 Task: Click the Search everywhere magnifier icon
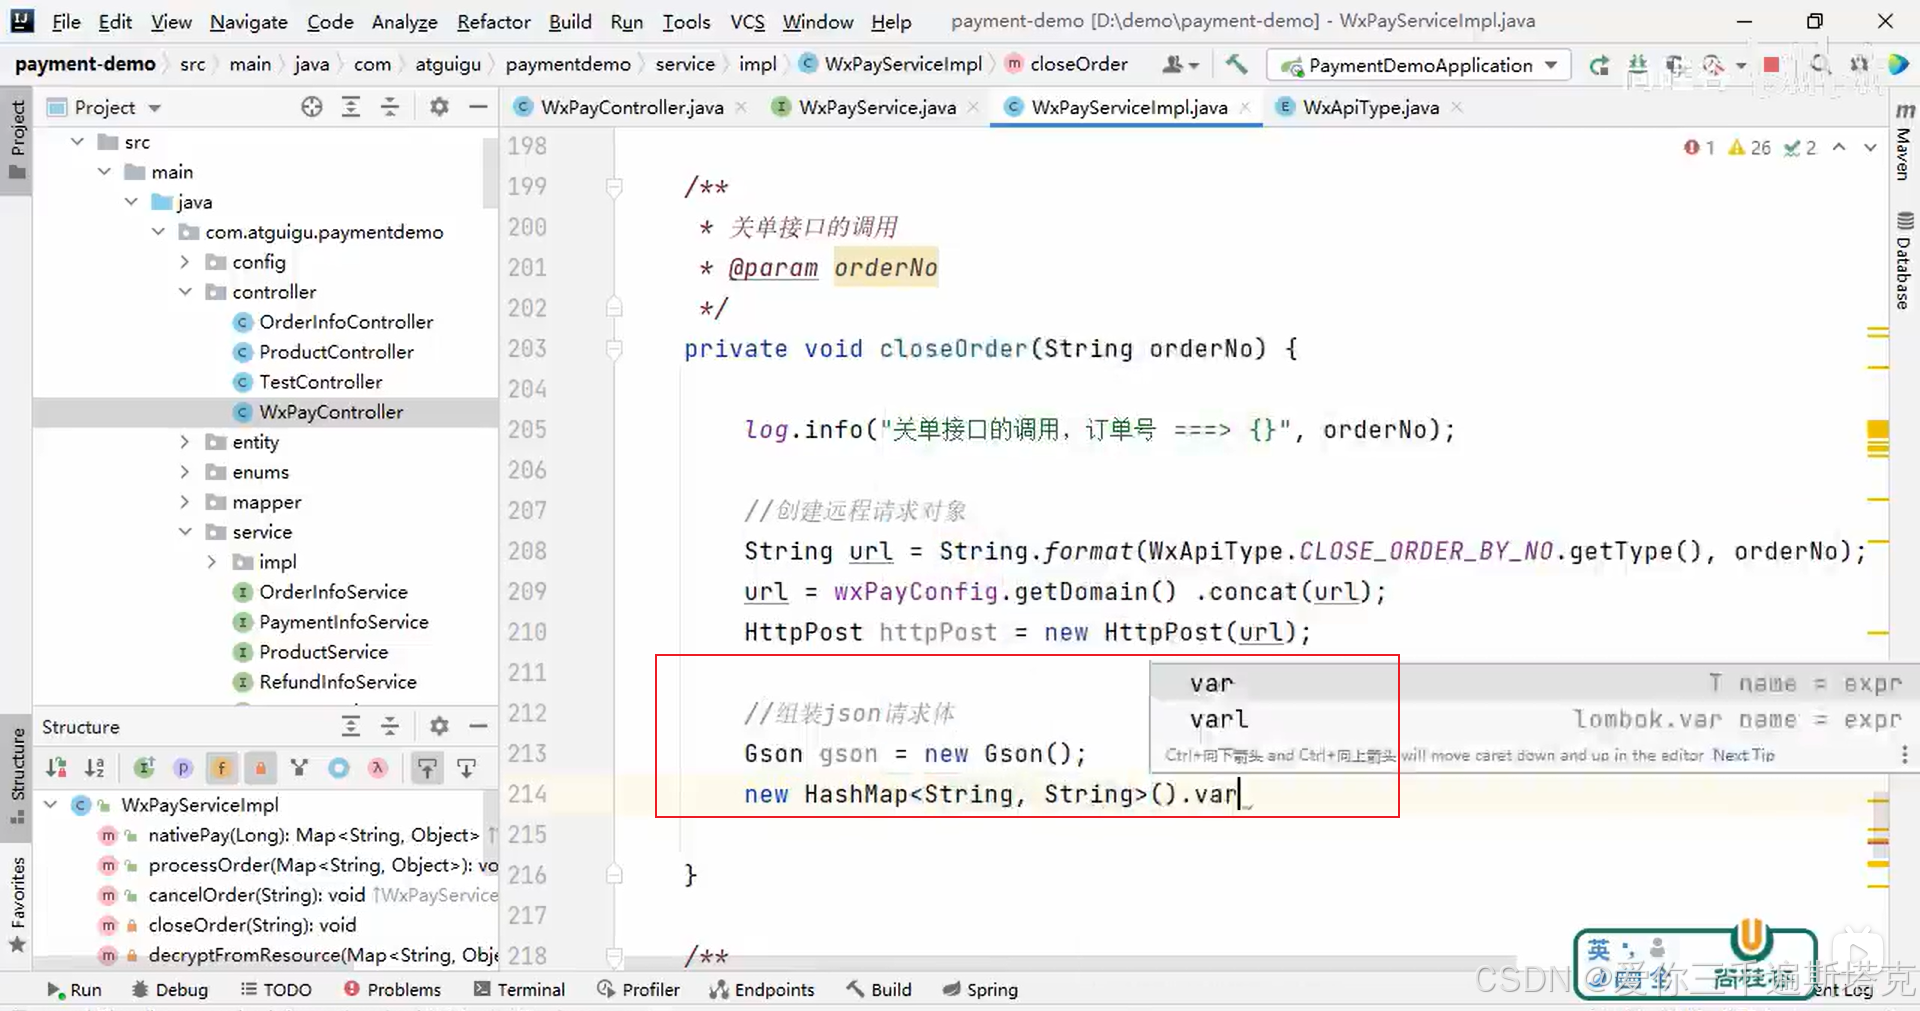[x=1820, y=65]
